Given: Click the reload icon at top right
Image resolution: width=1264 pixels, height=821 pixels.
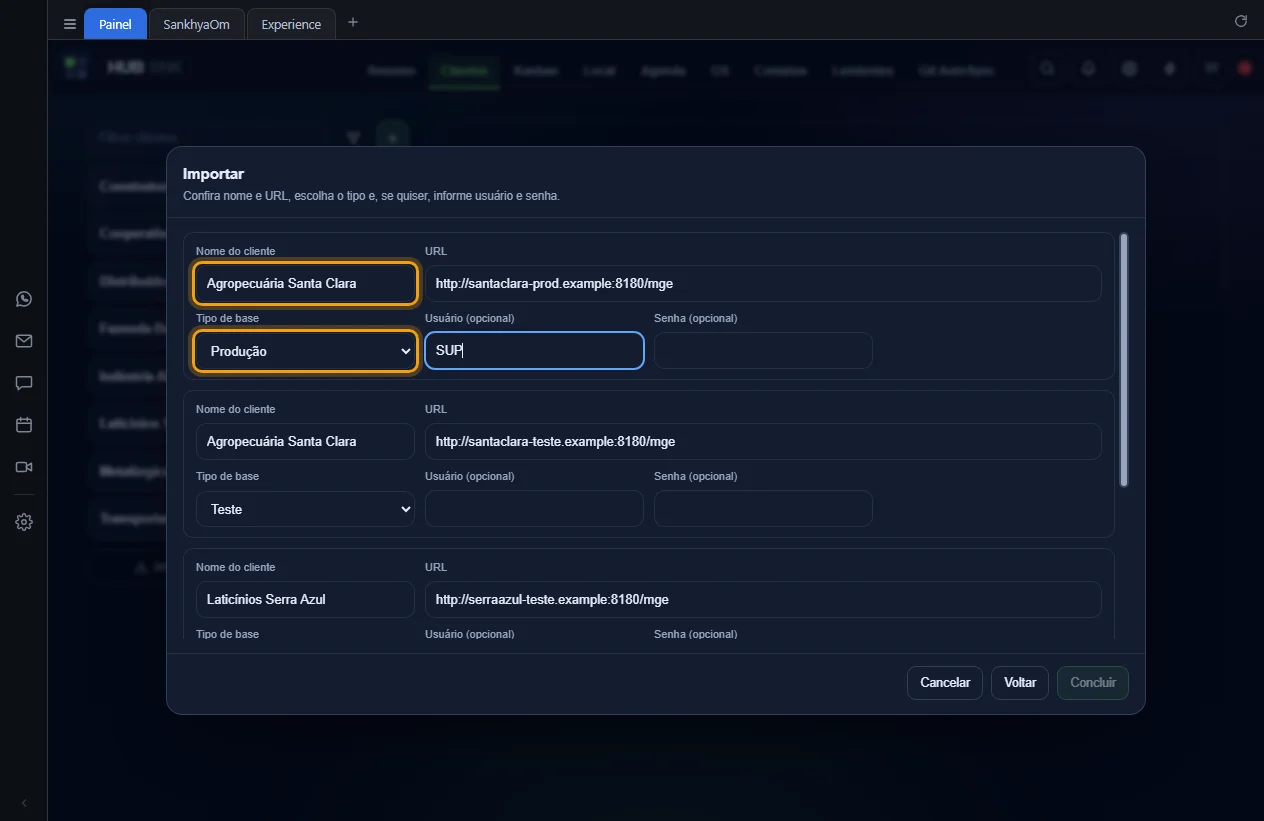Looking at the screenshot, I should 1241,21.
